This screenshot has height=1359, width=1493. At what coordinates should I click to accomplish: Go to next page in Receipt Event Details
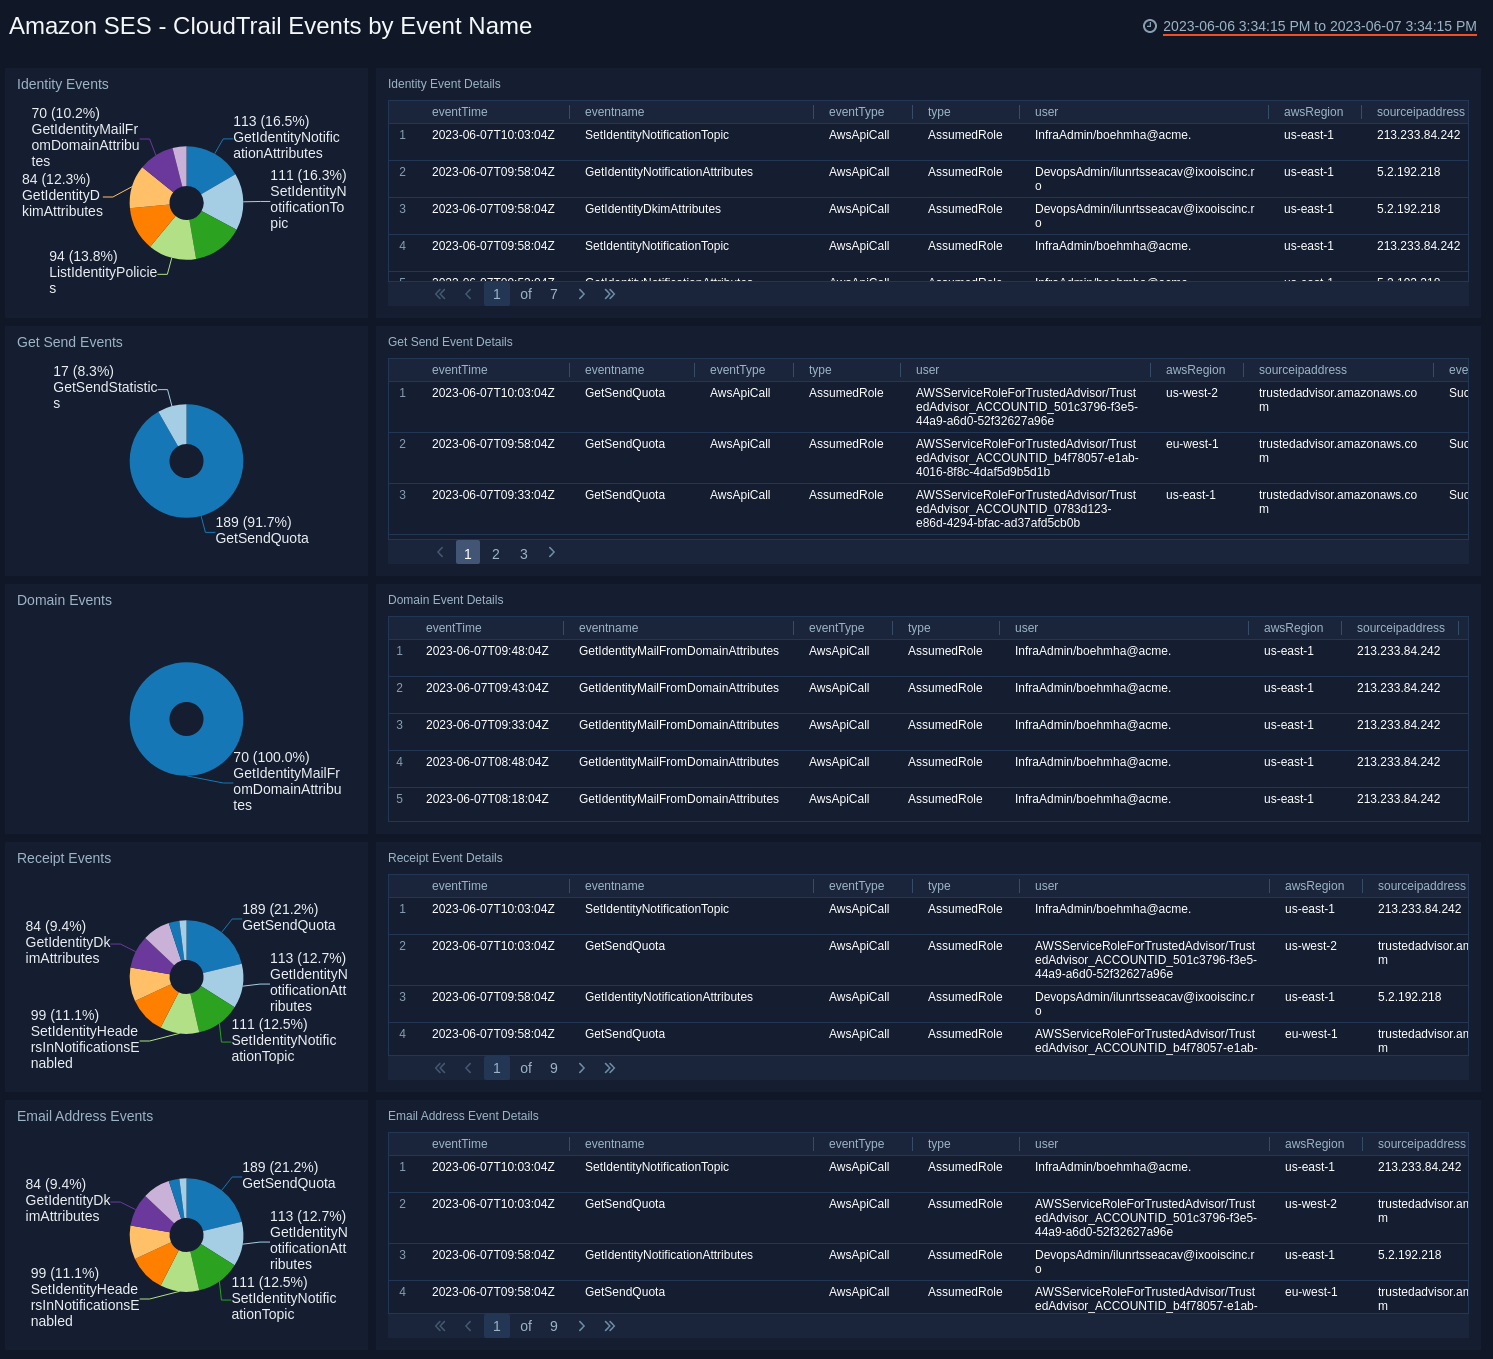(x=582, y=1068)
